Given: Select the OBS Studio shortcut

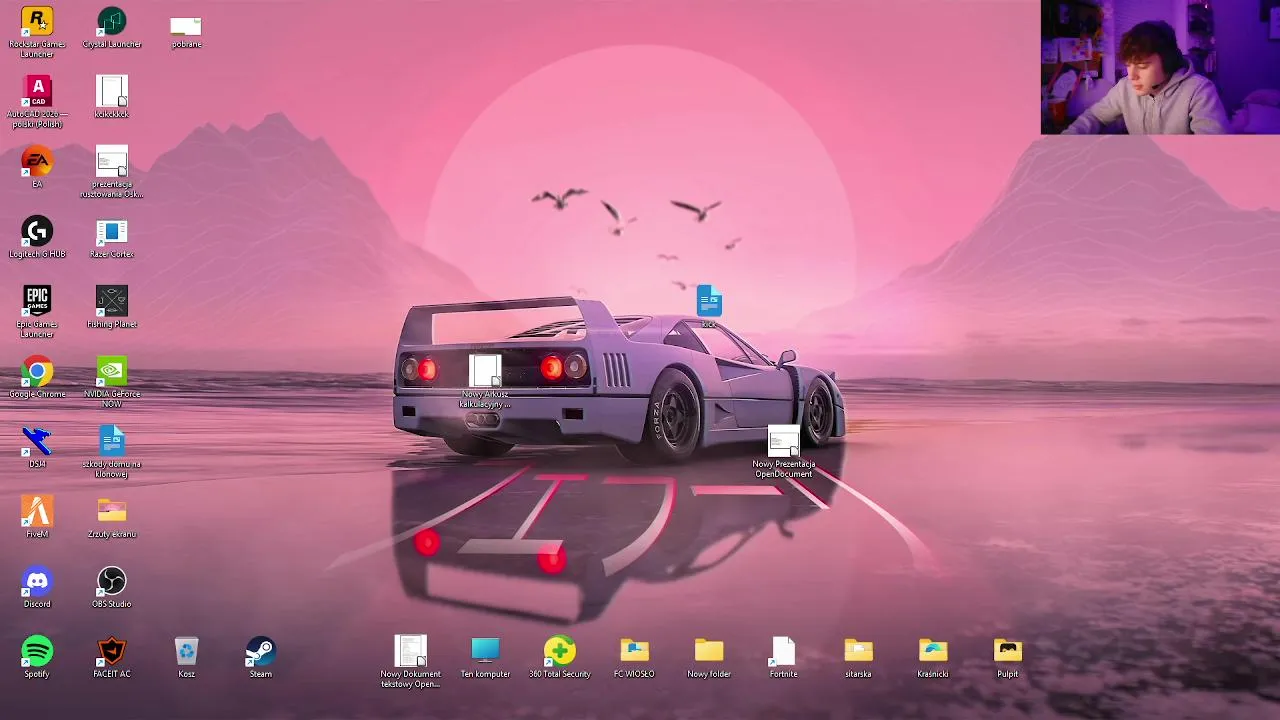Looking at the screenshot, I should pyautogui.click(x=112, y=587).
